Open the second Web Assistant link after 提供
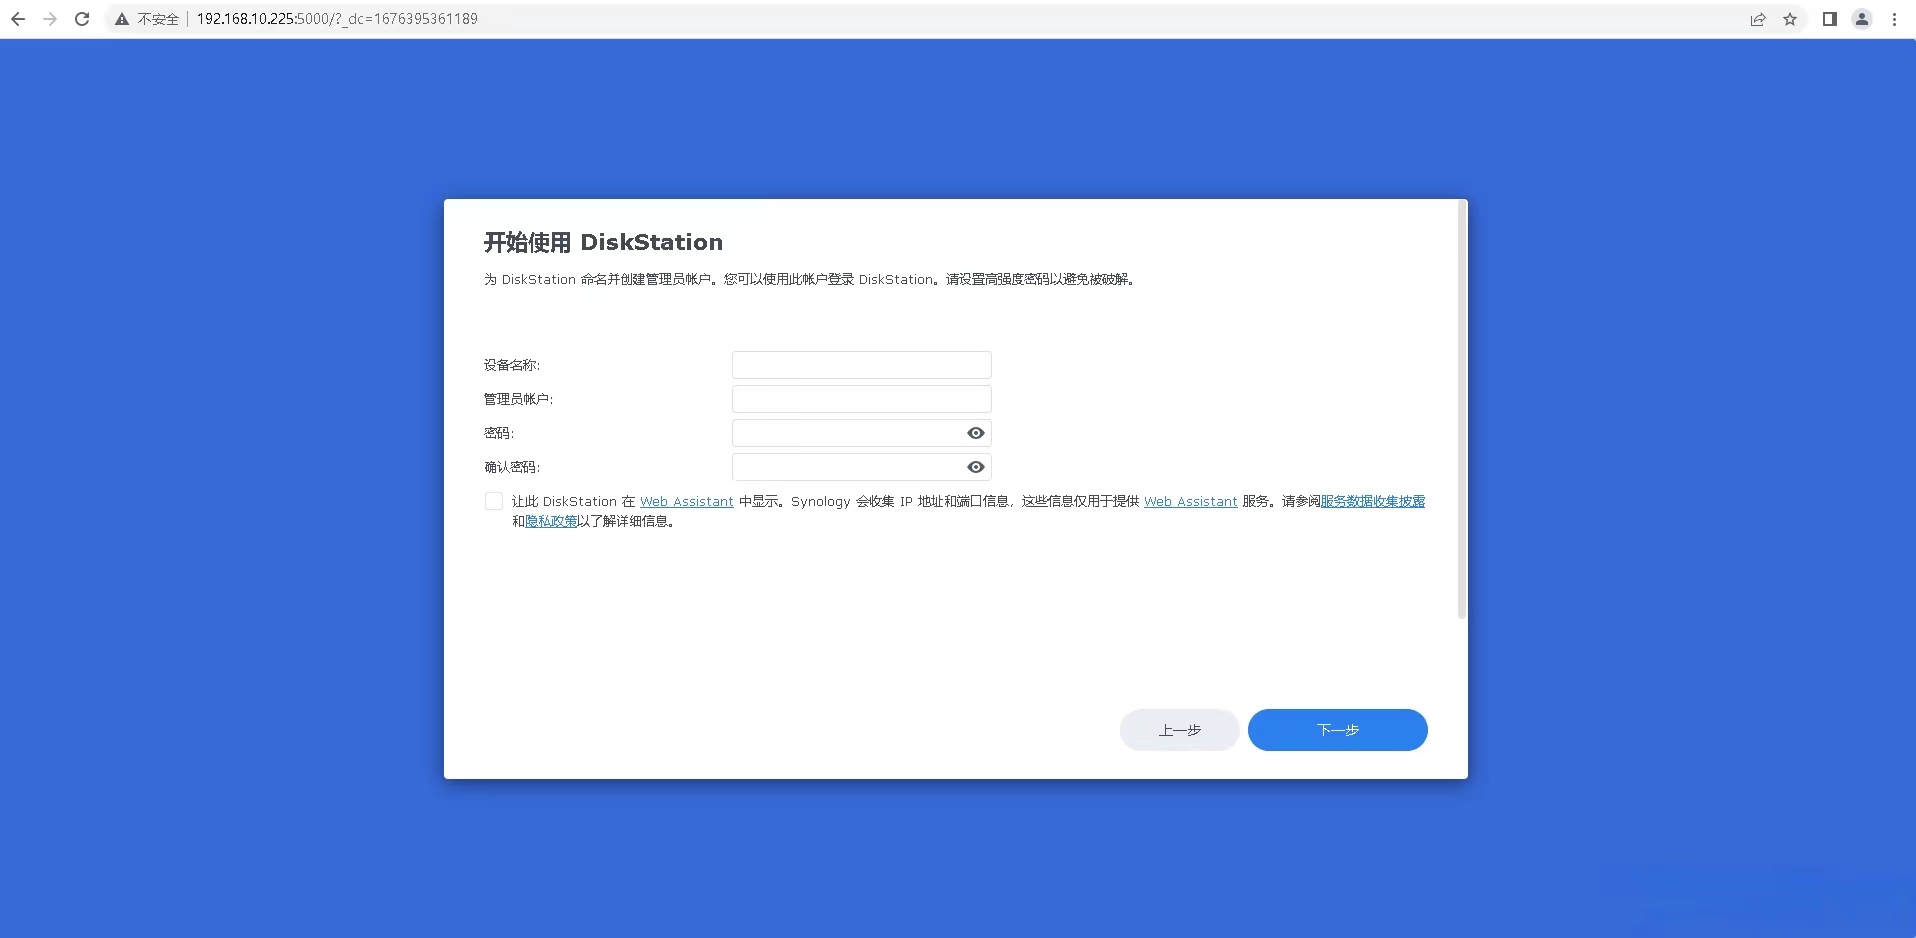The height and width of the screenshot is (938, 1916). (1191, 502)
